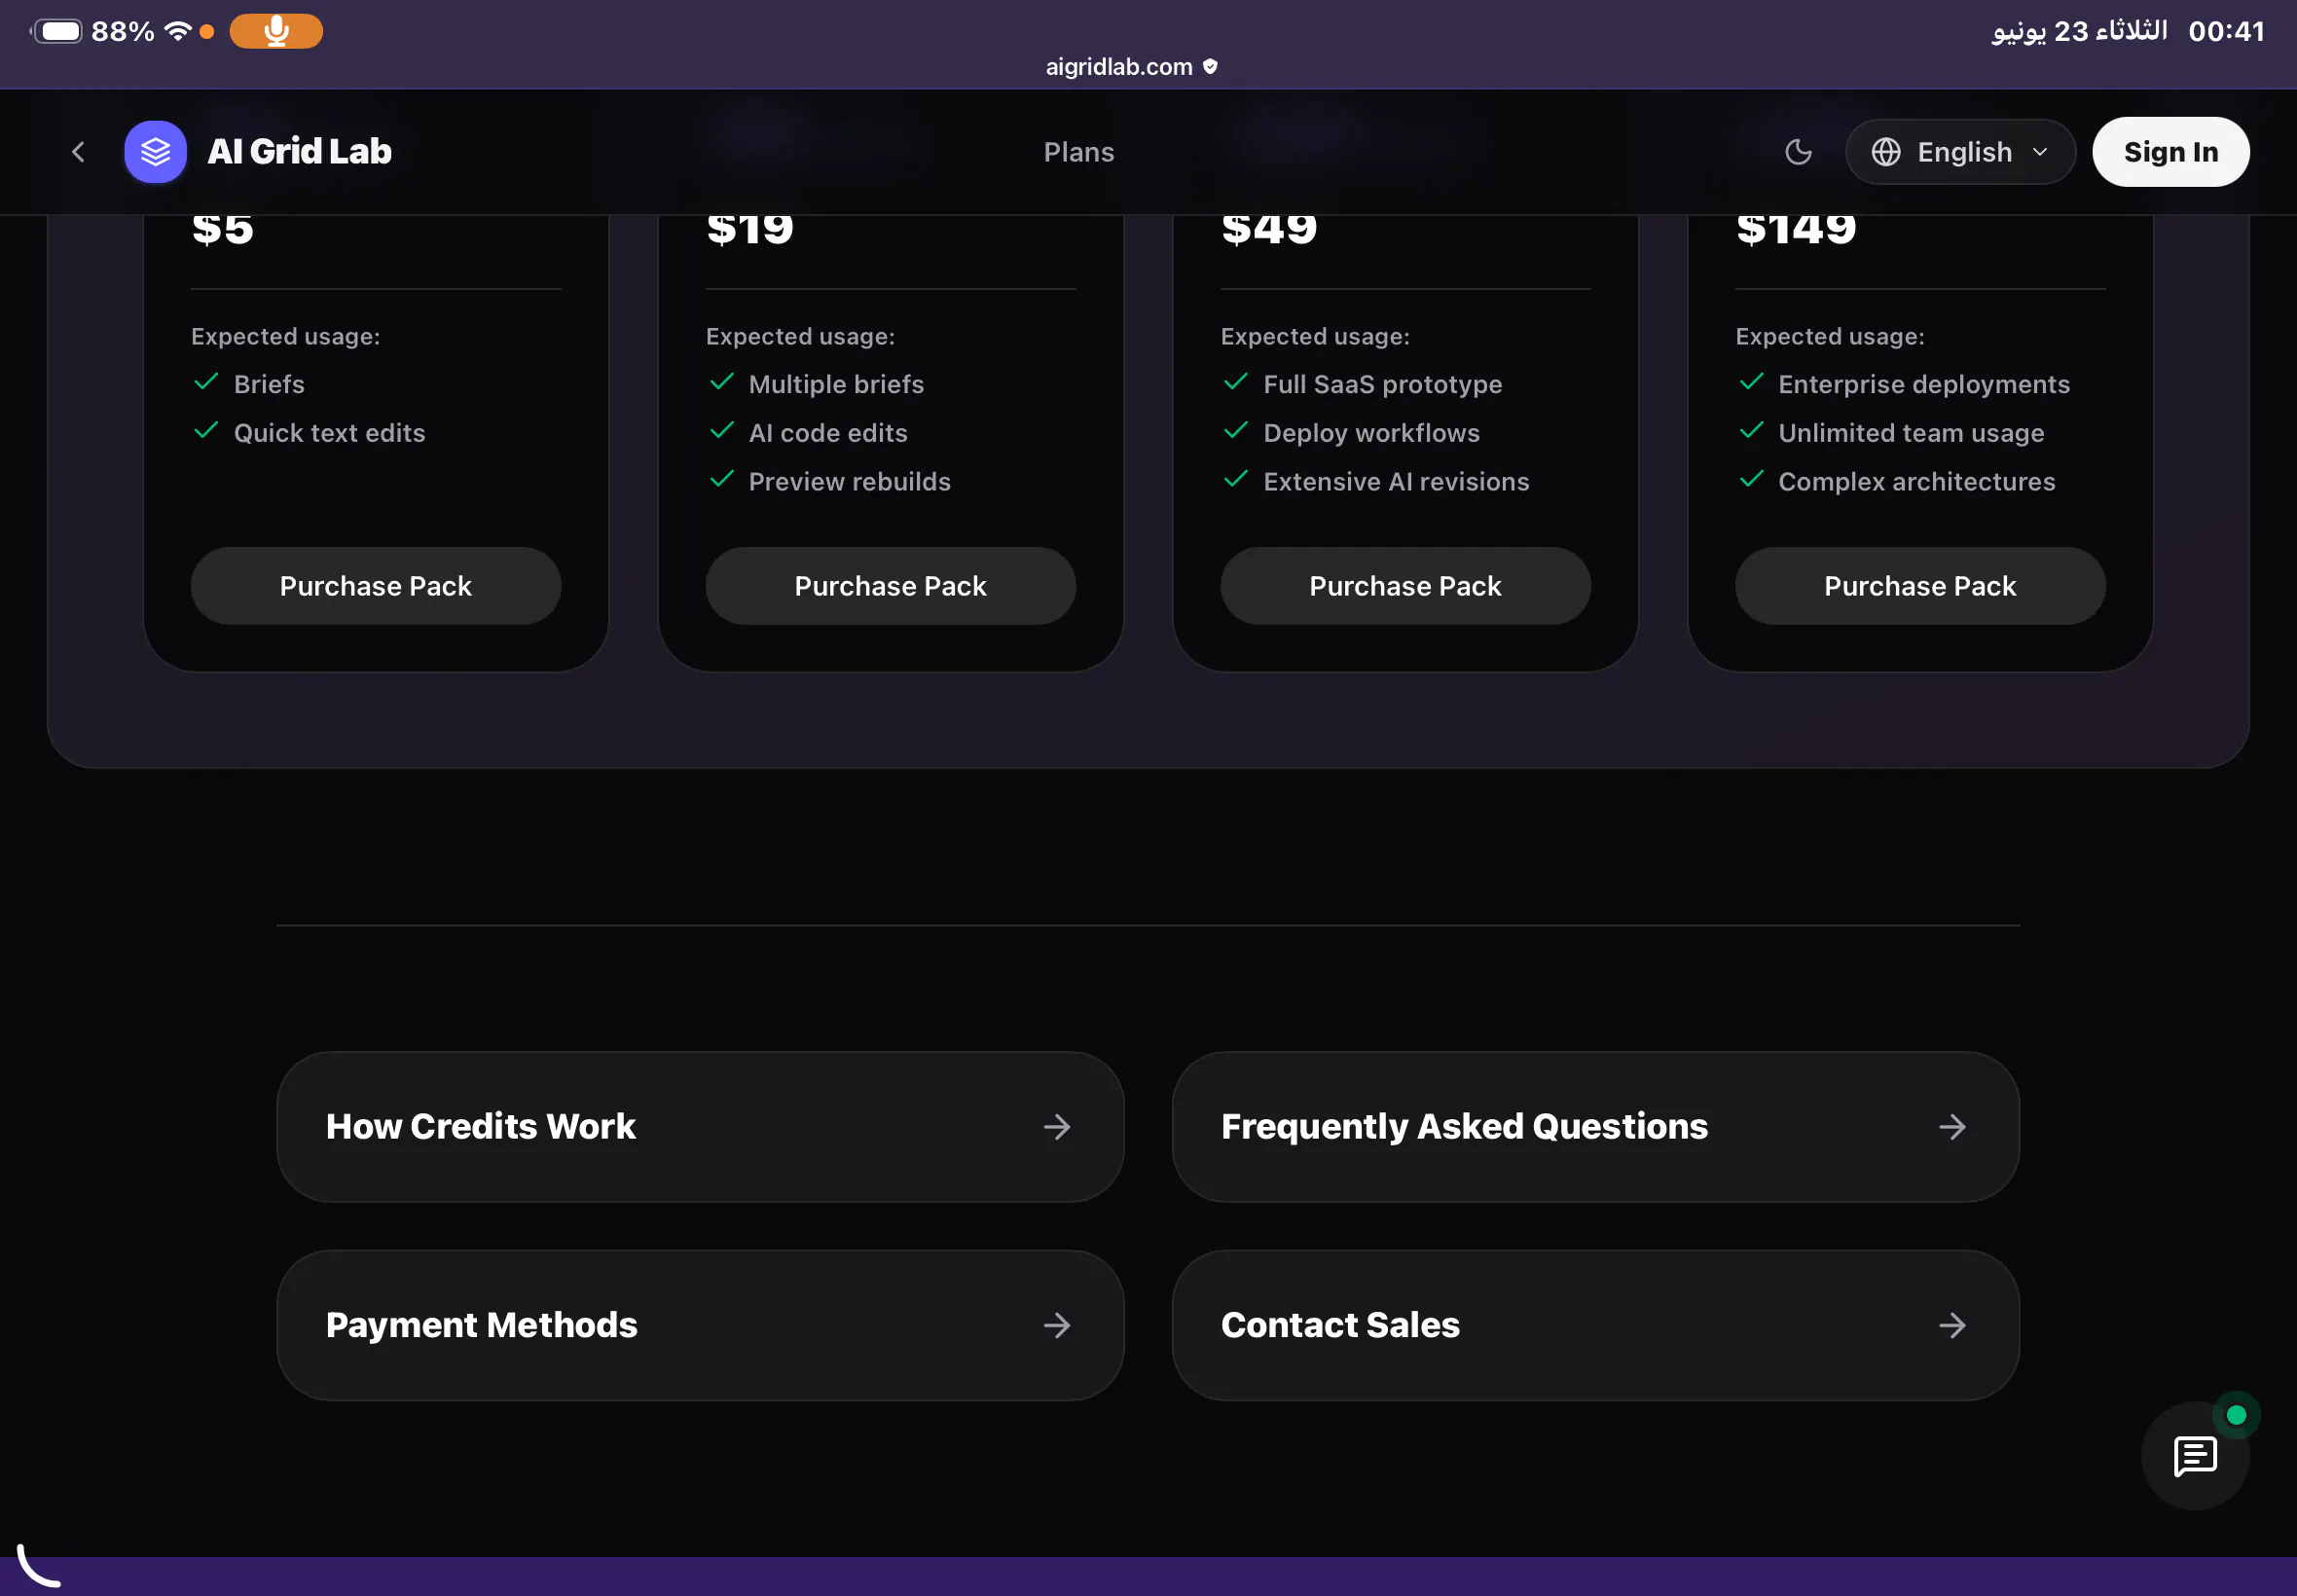The width and height of the screenshot is (2297, 1596).
Task: Open the How Credits Work card
Action: tap(700, 1127)
